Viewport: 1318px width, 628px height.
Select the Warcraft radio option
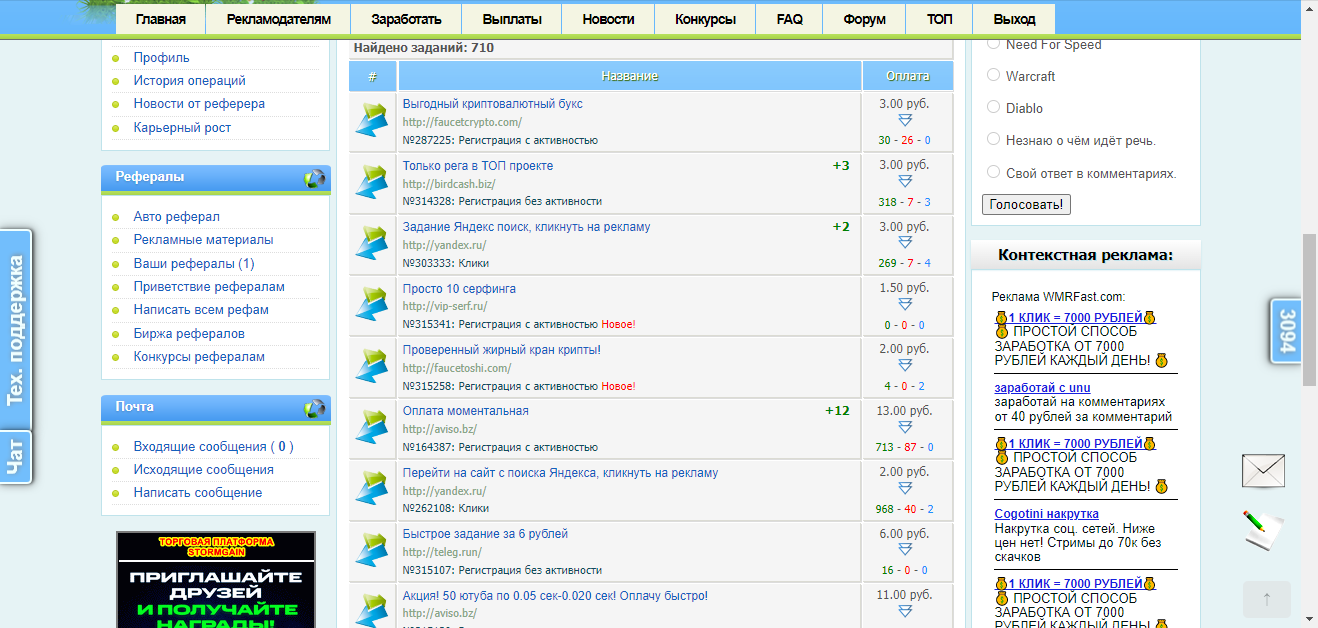tap(993, 75)
